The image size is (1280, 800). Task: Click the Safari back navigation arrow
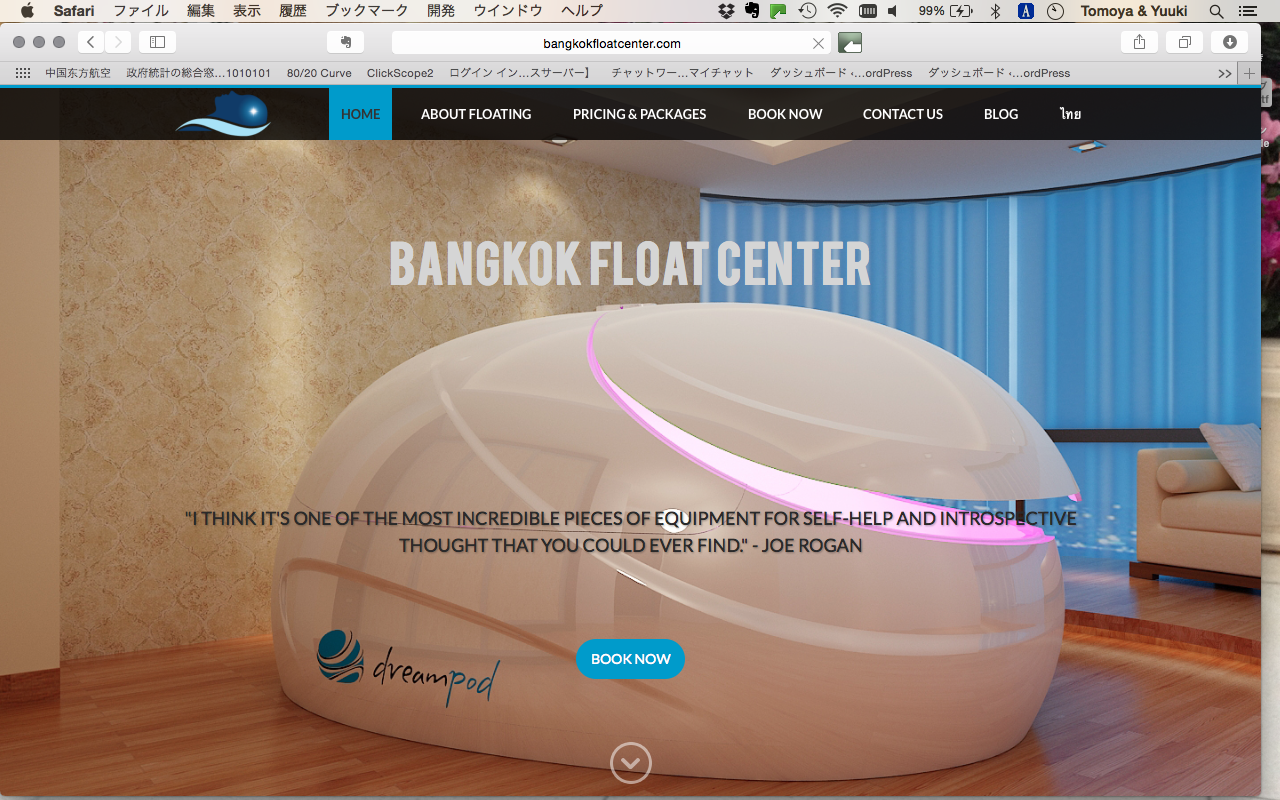tap(91, 42)
